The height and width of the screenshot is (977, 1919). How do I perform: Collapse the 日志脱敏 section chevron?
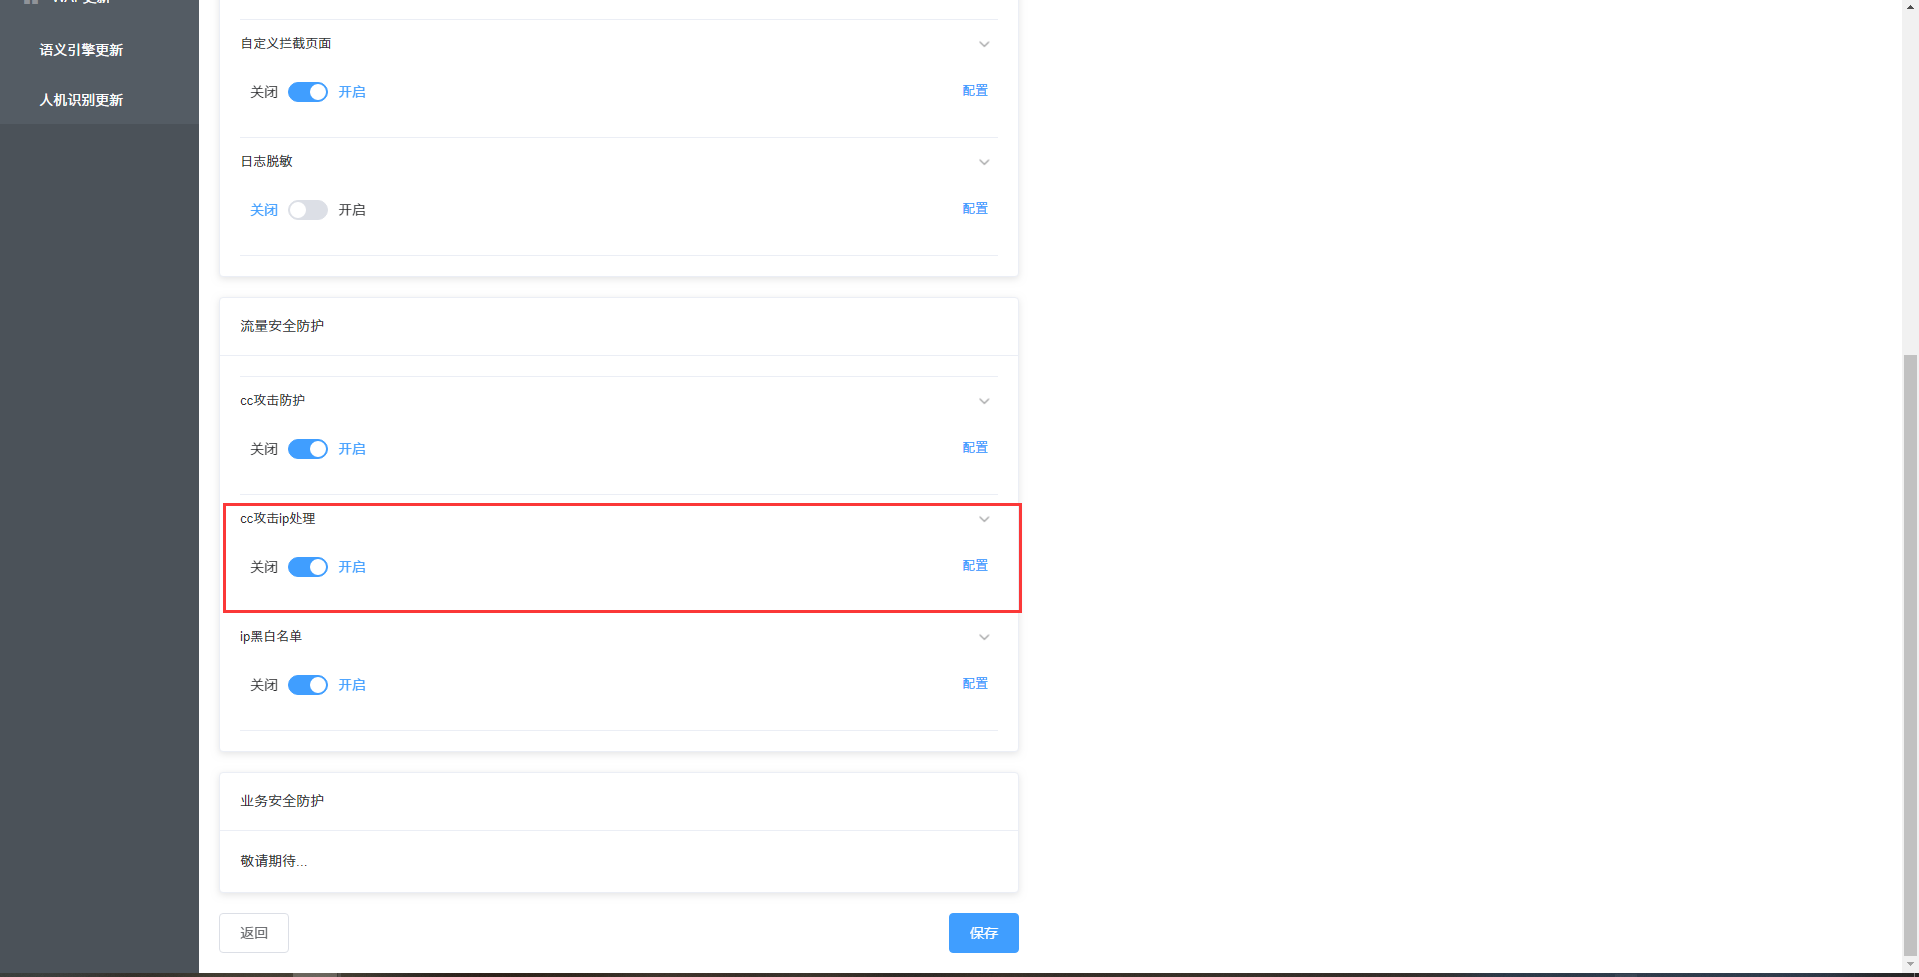984,162
